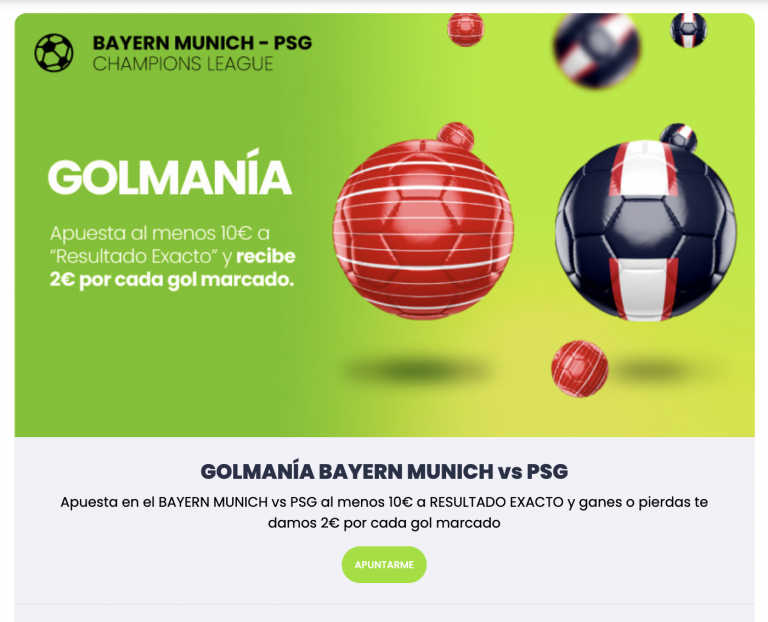Click the small red ball at banner top
Viewport: 768px width, 622px height.
pyautogui.click(x=465, y=29)
